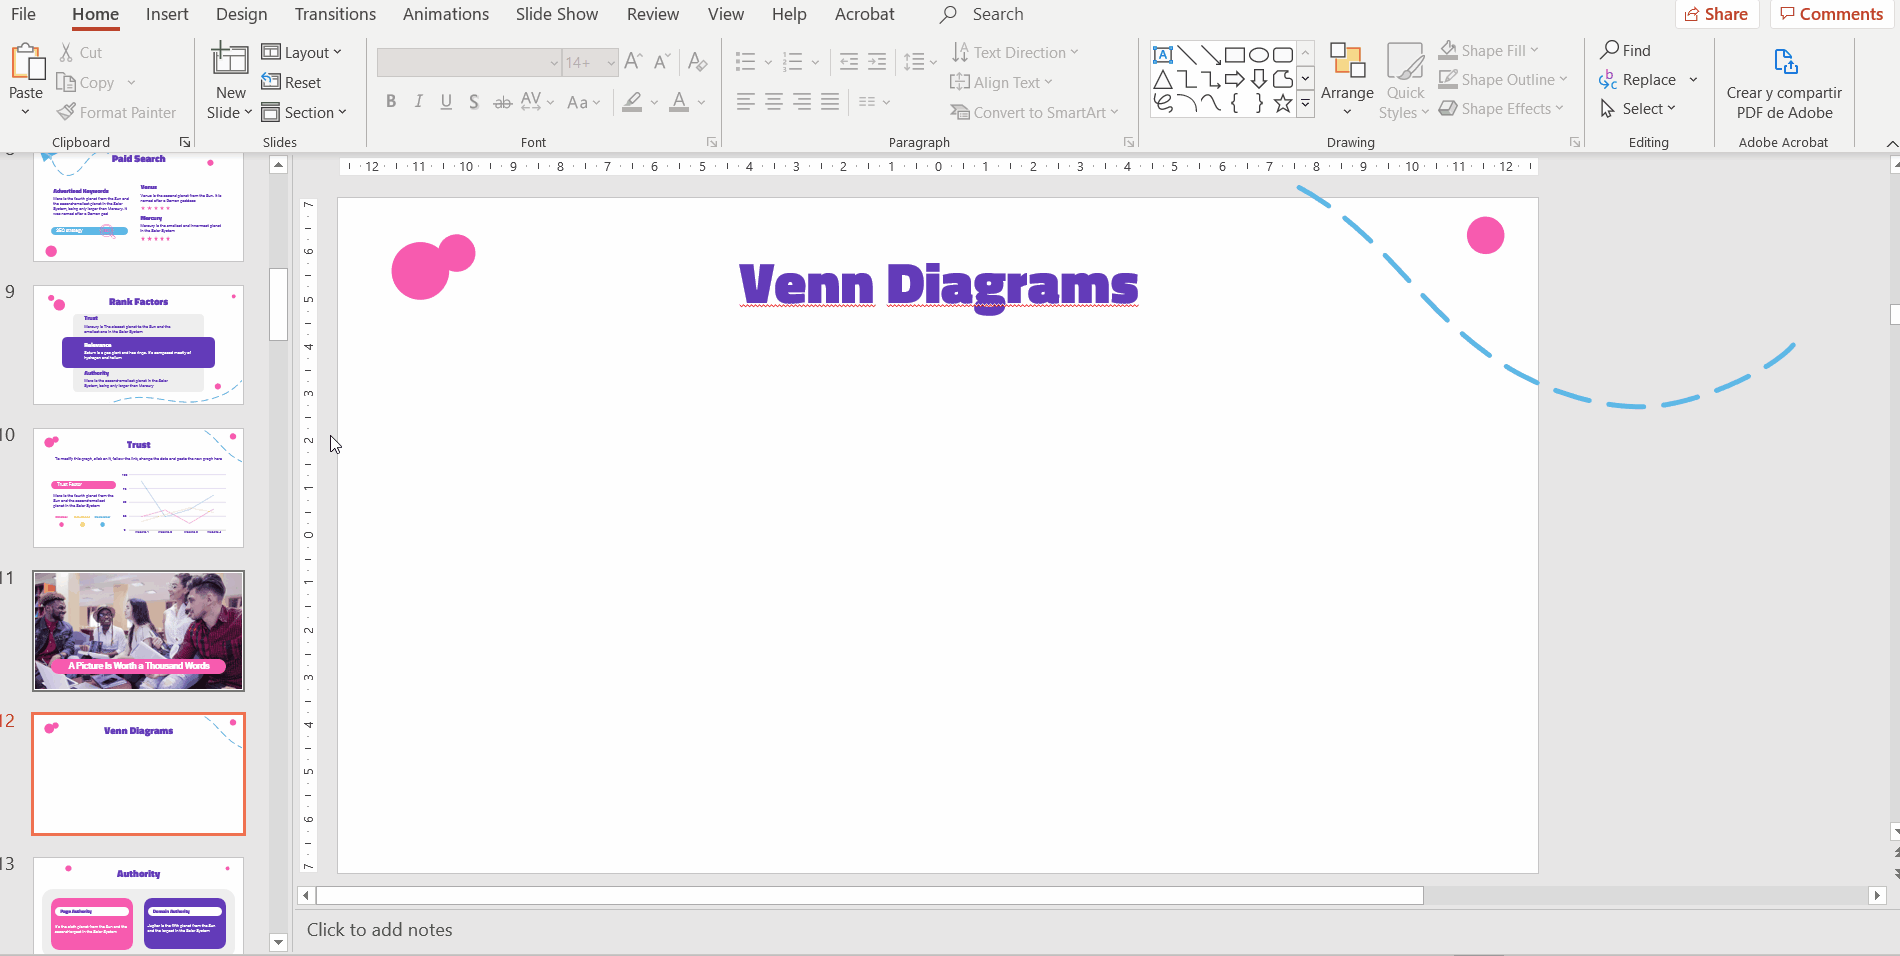Click the Share button
The image size is (1900, 956).
pos(1716,14)
